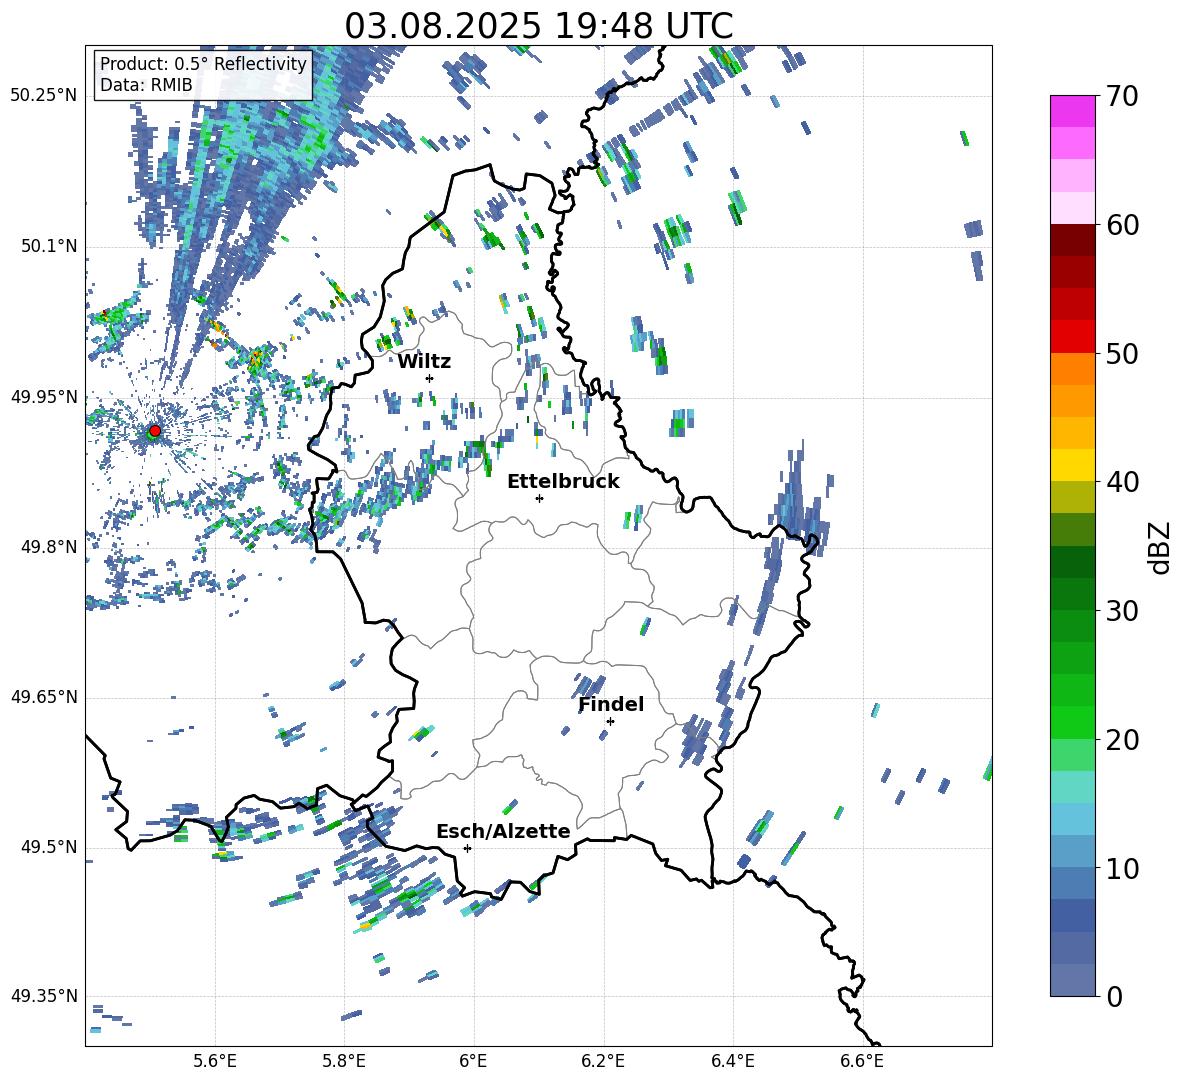
Task: Click the 49.5°N latitude label
Action: click(x=49, y=847)
